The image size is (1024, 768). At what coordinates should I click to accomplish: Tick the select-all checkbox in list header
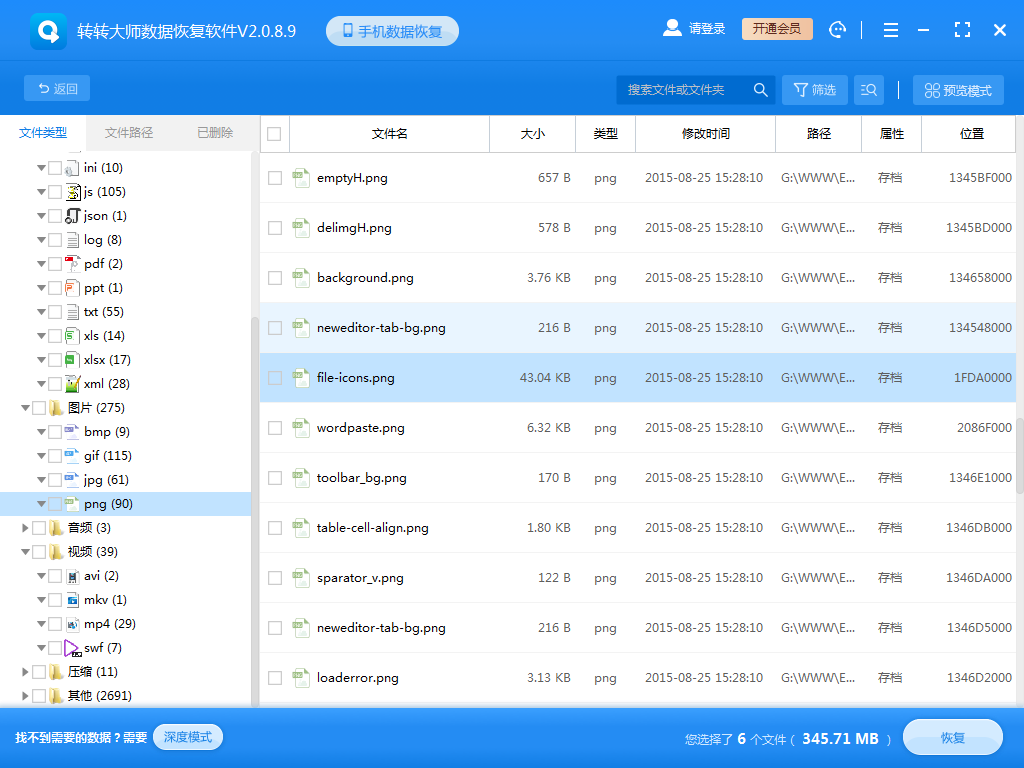click(x=274, y=134)
